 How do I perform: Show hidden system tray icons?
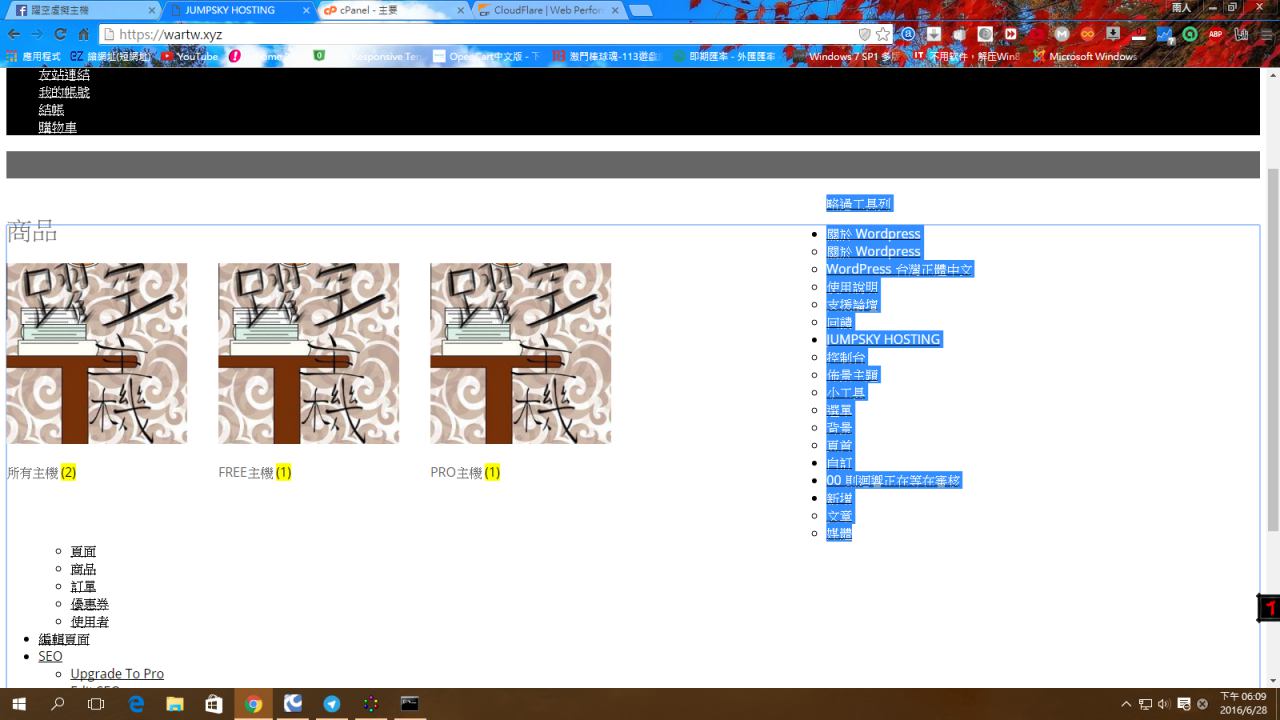(x=1126, y=704)
